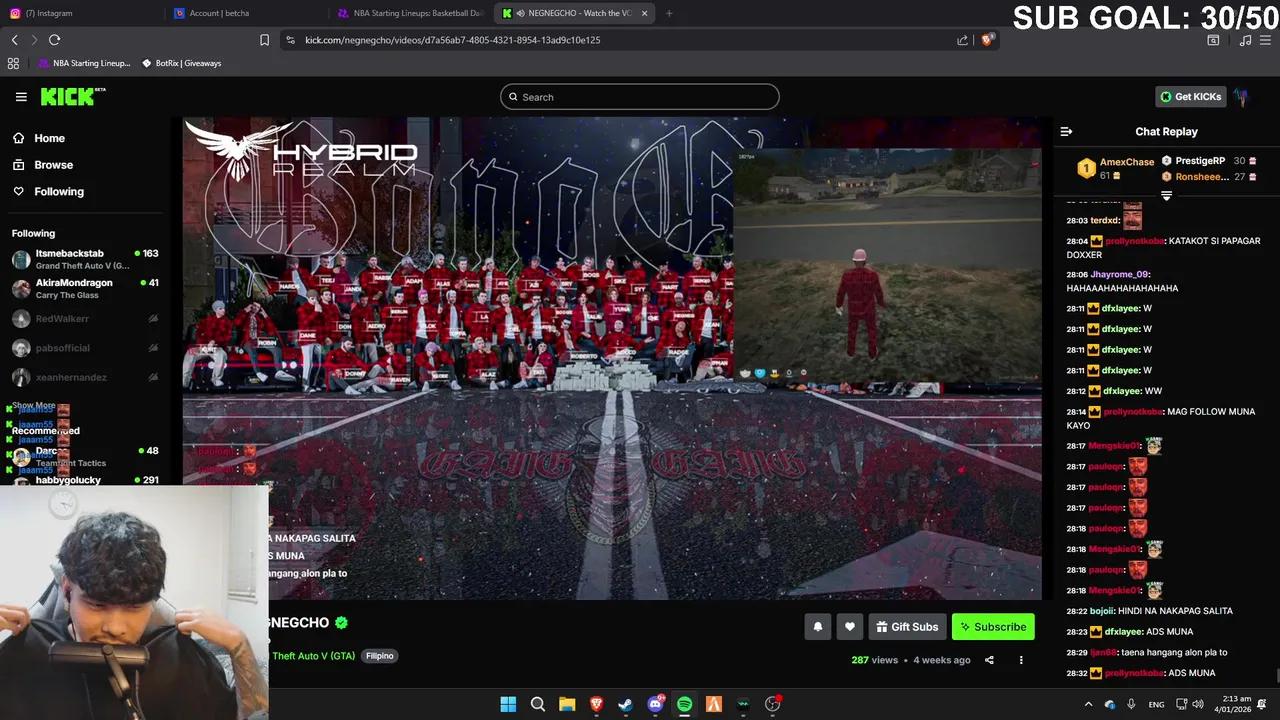Reload the current page

click(x=54, y=40)
